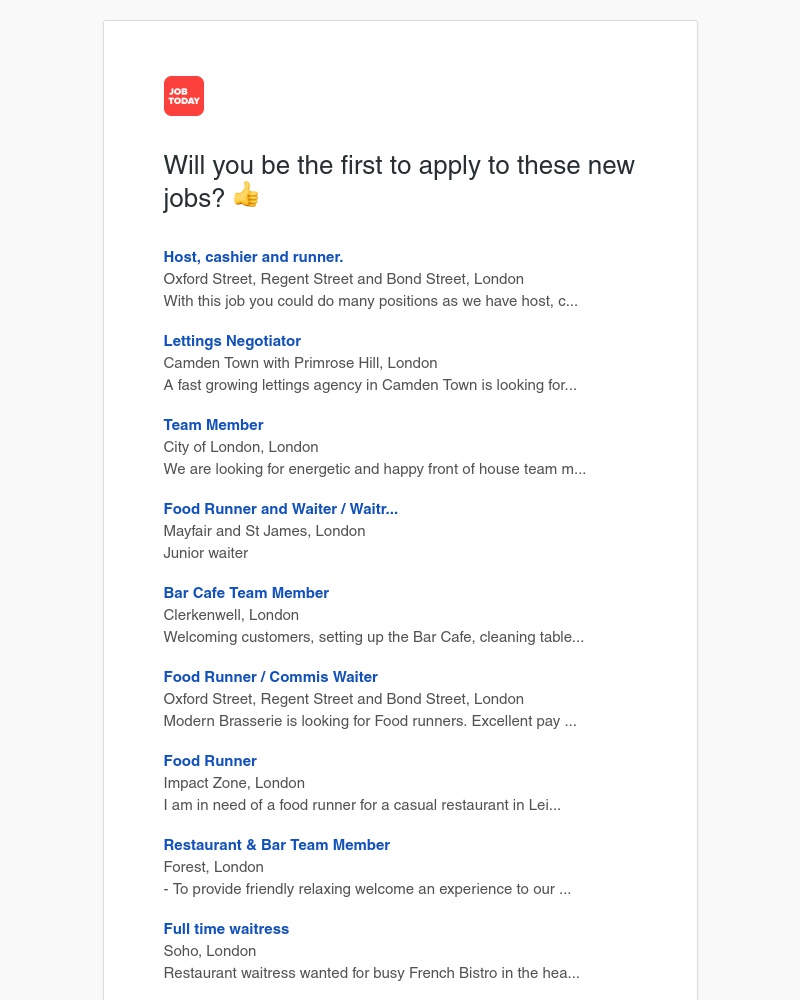Select the Team Member job title

(x=213, y=425)
